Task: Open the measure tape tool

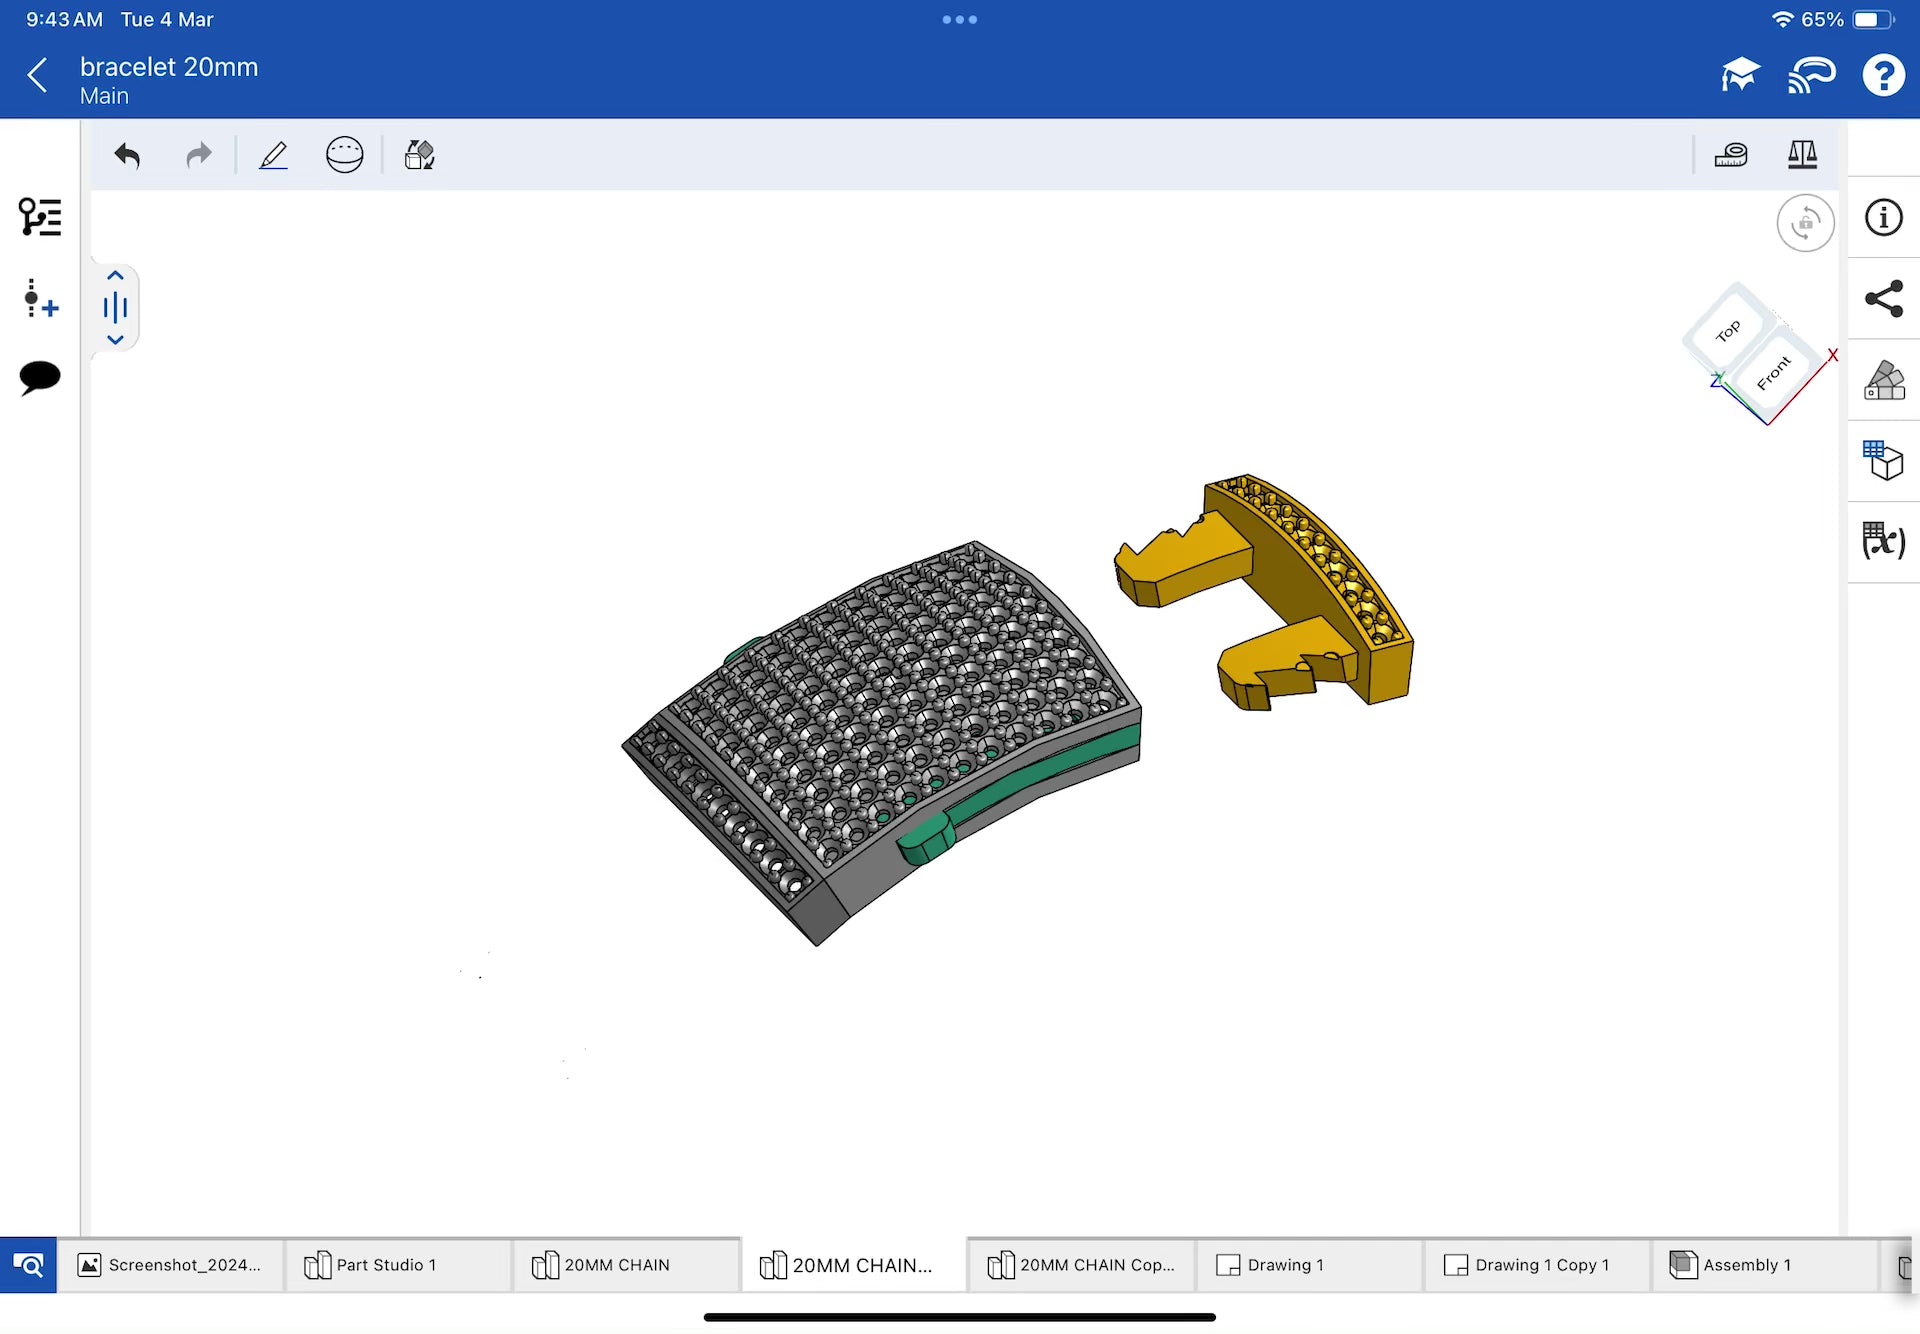Action: 1730,155
